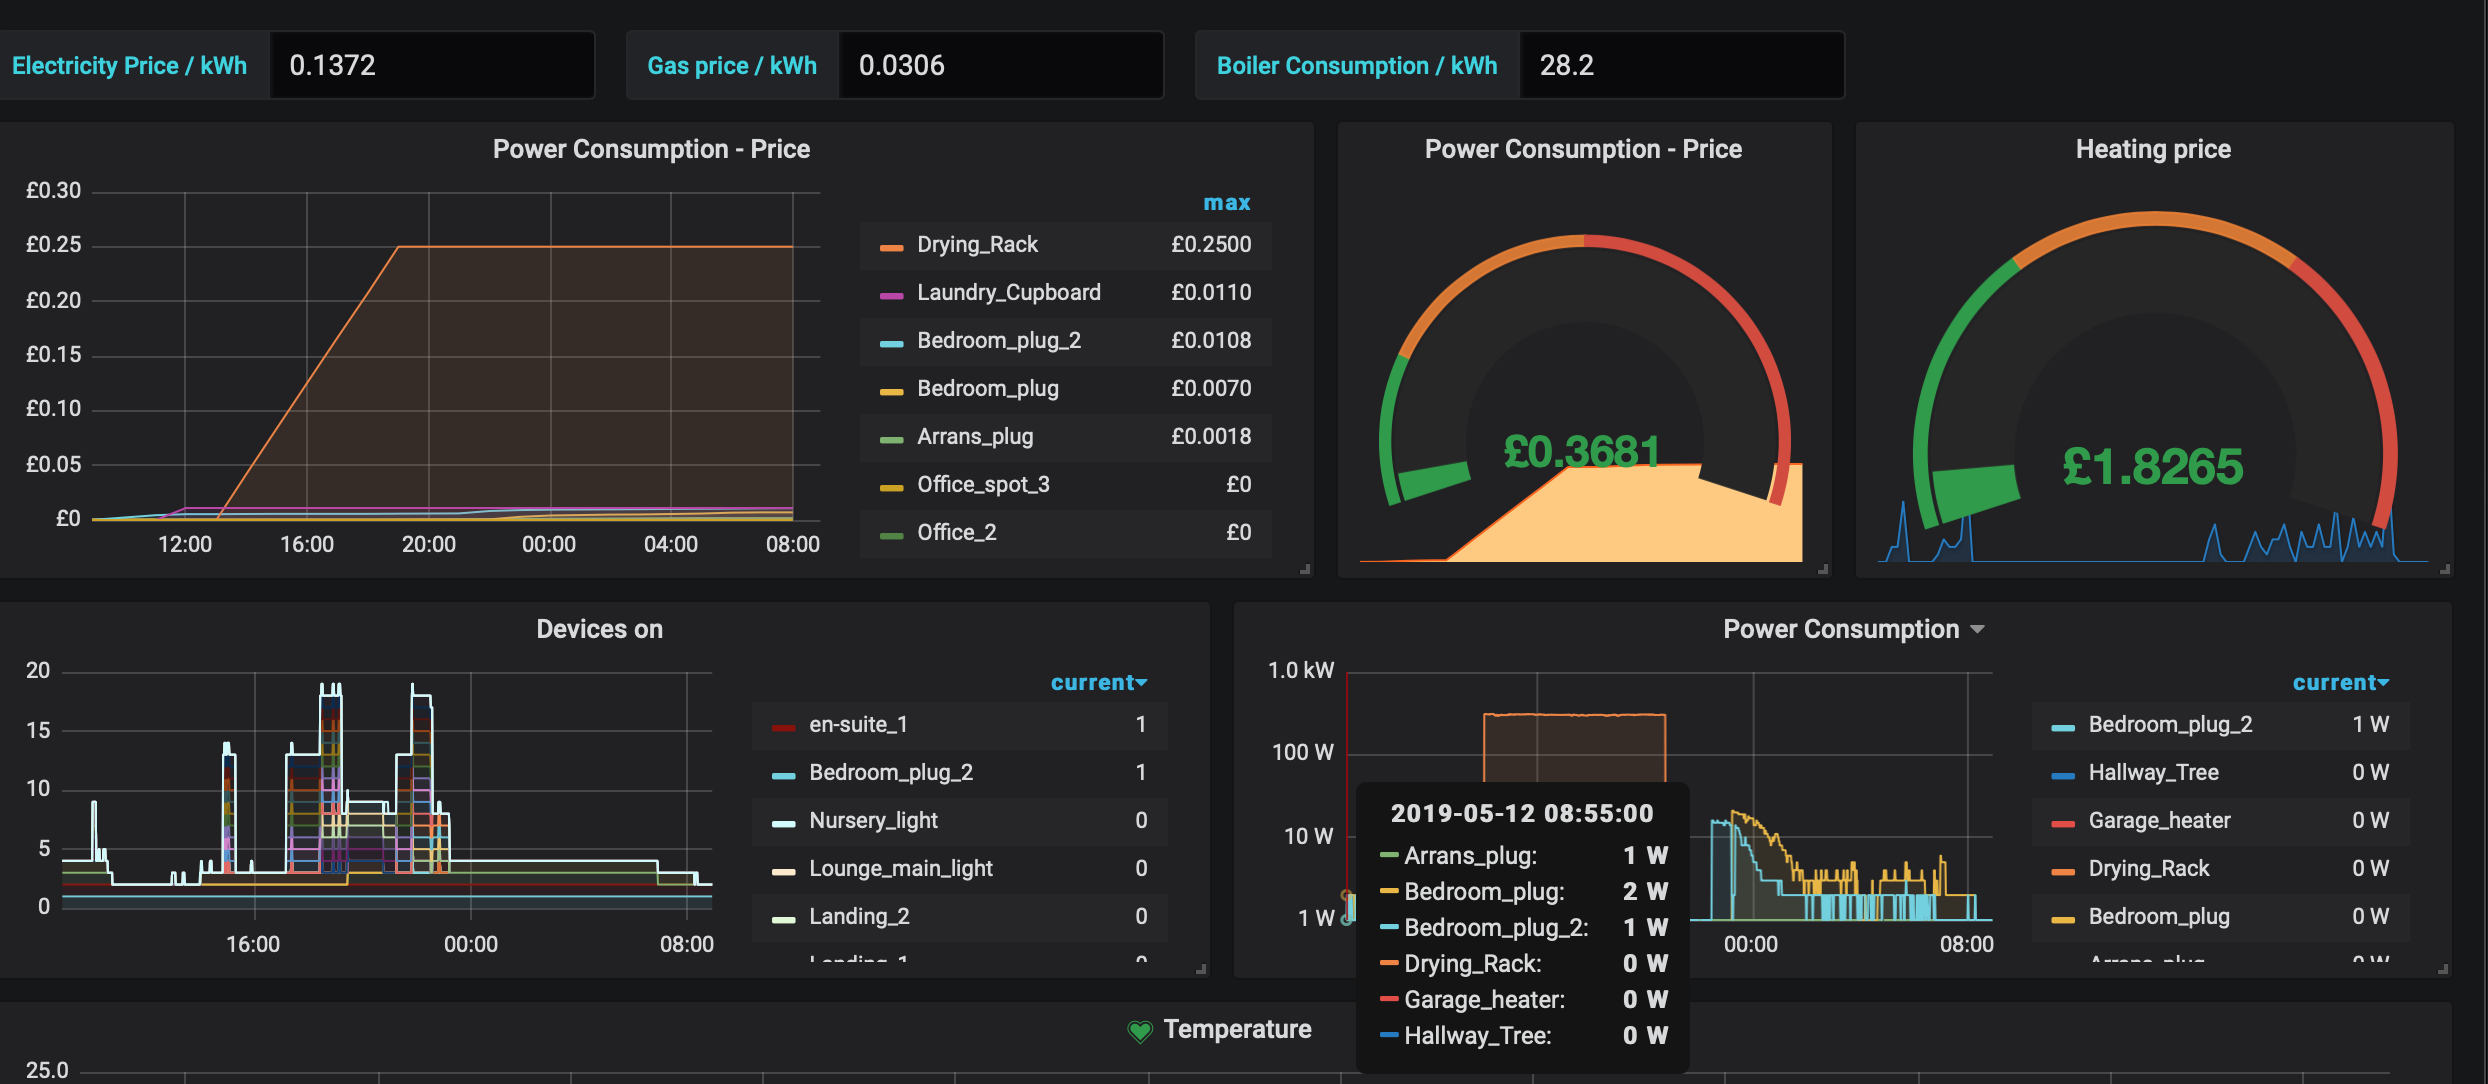Click the Nursery_light series color icon
The width and height of the screenshot is (2488, 1084).
coord(783,823)
